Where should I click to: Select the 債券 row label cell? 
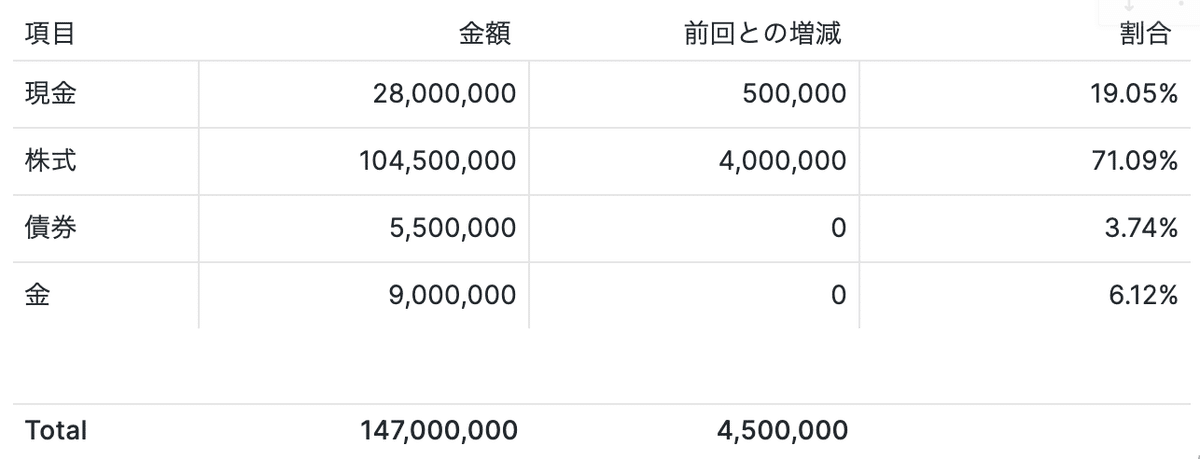[51, 228]
